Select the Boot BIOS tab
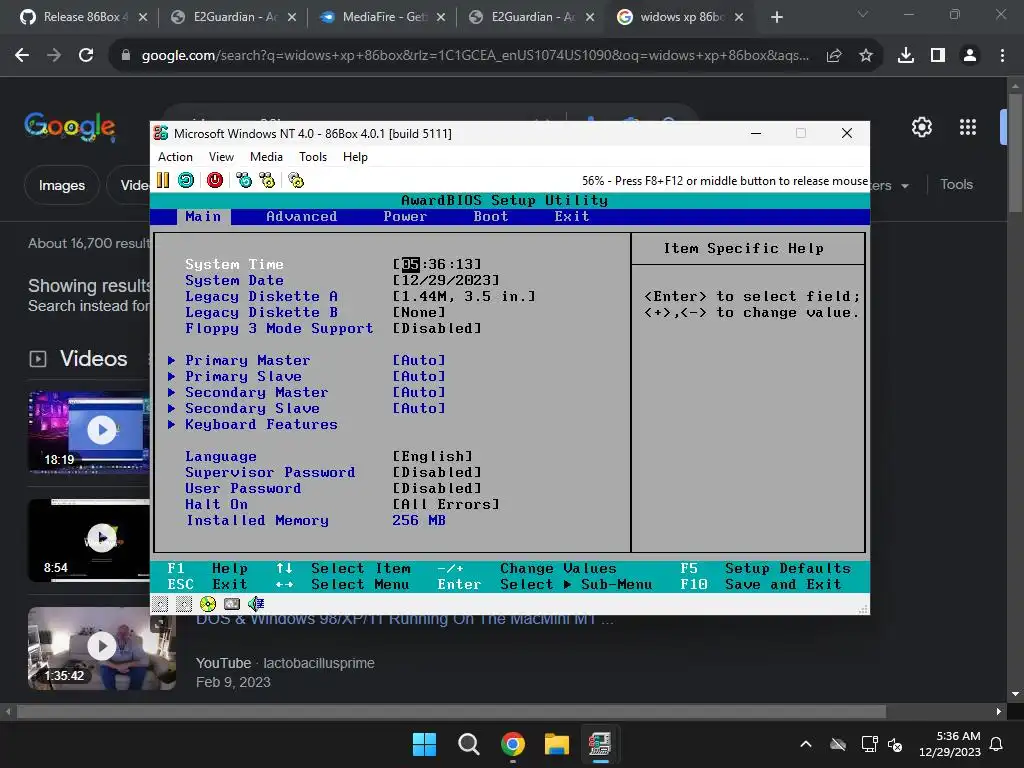This screenshot has width=1024, height=768. (x=490, y=217)
